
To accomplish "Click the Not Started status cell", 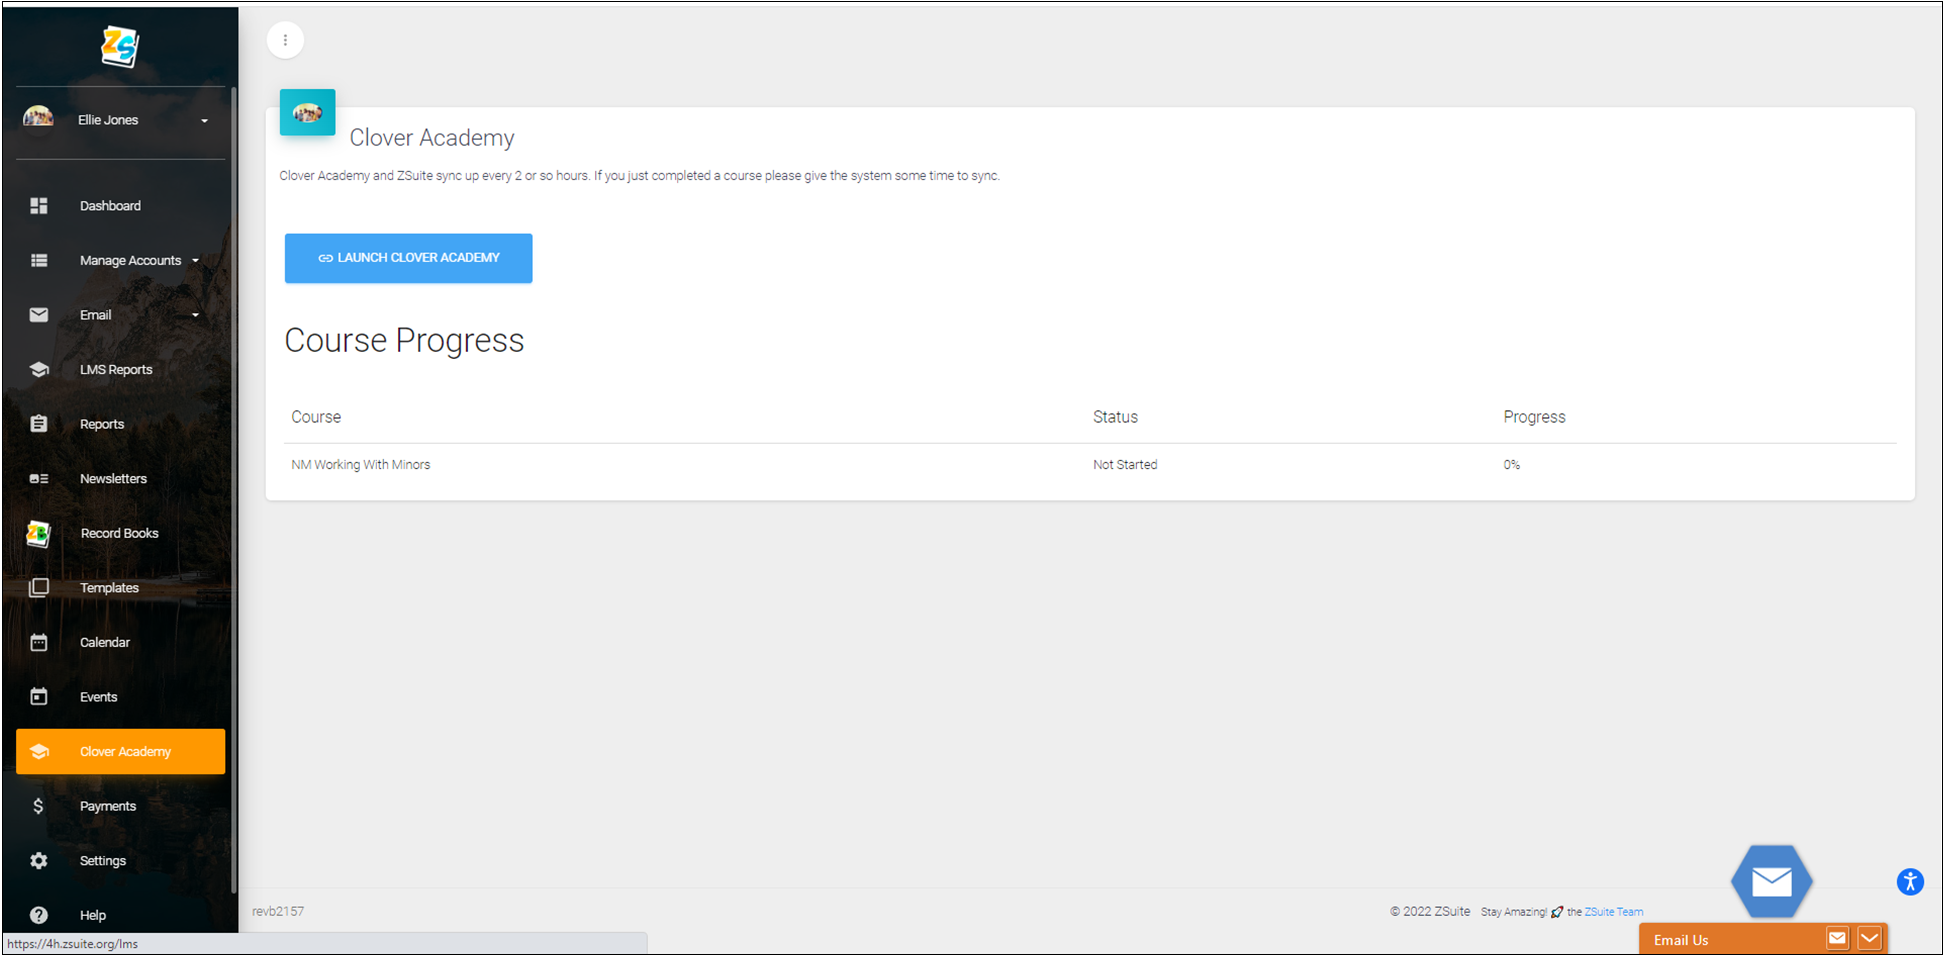I will pyautogui.click(x=1125, y=465).
